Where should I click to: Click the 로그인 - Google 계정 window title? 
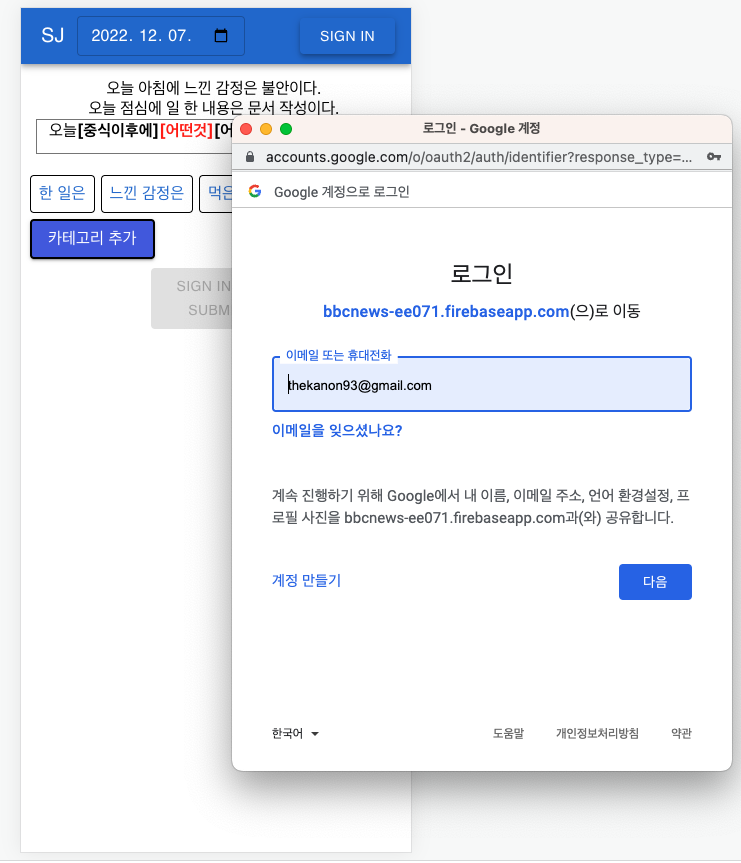[481, 128]
